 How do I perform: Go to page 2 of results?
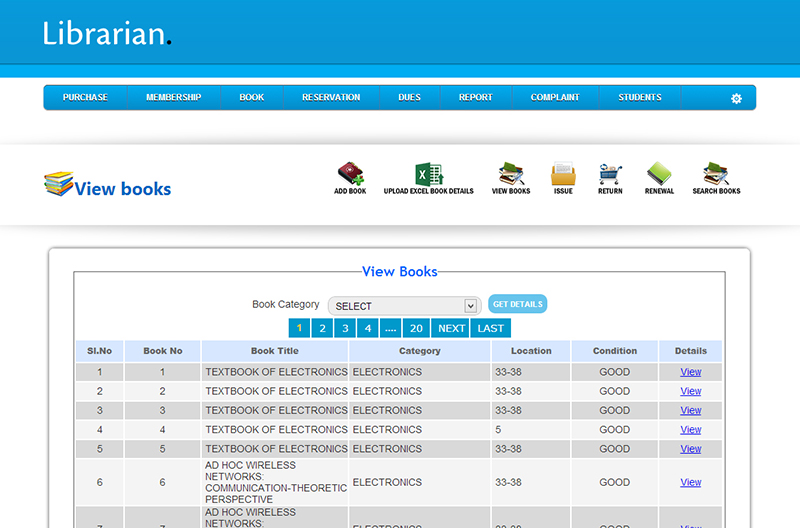pyautogui.click(x=322, y=328)
